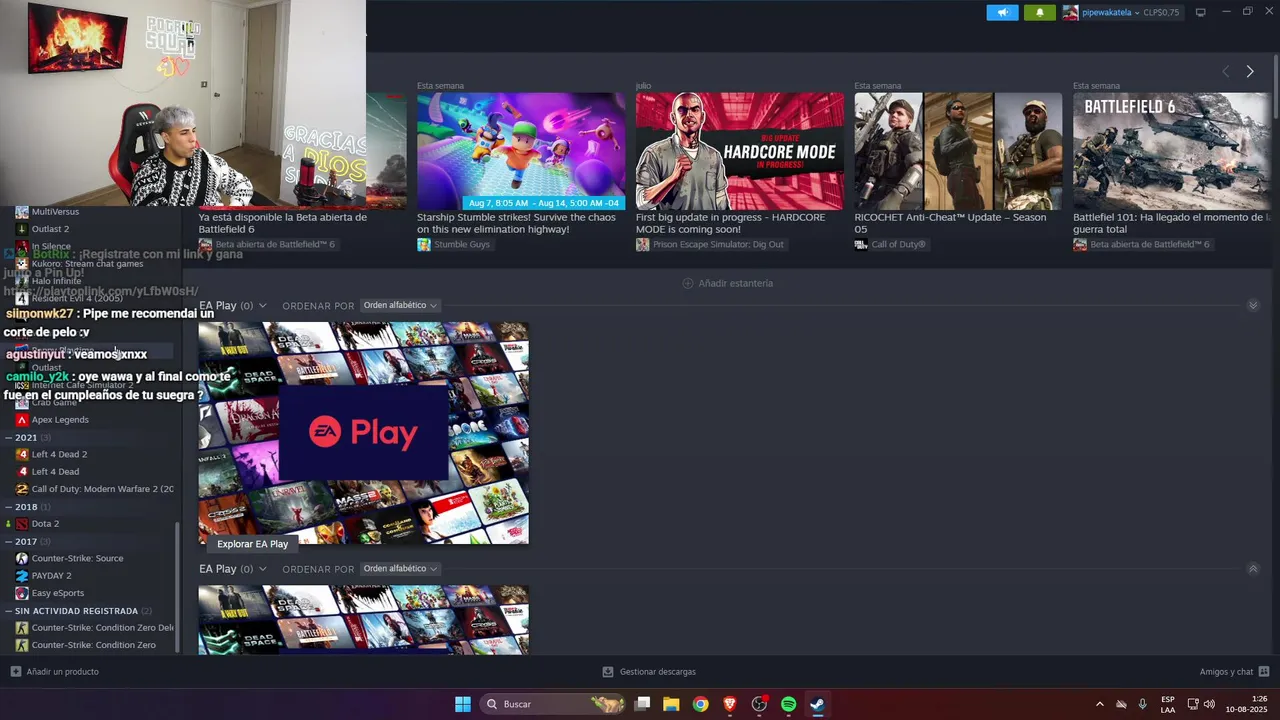Screen dimensions: 1280x720
Task: Click the Steam taskbar icon
Action: pos(817,704)
